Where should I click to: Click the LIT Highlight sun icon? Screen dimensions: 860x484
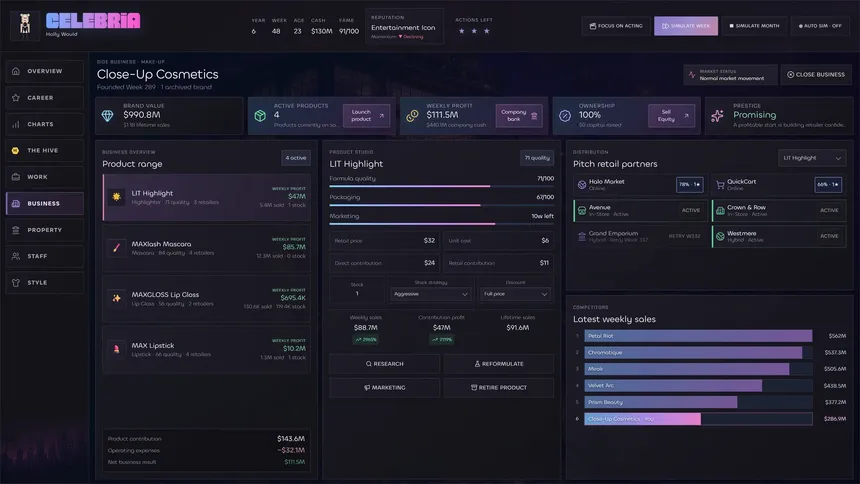click(116, 196)
